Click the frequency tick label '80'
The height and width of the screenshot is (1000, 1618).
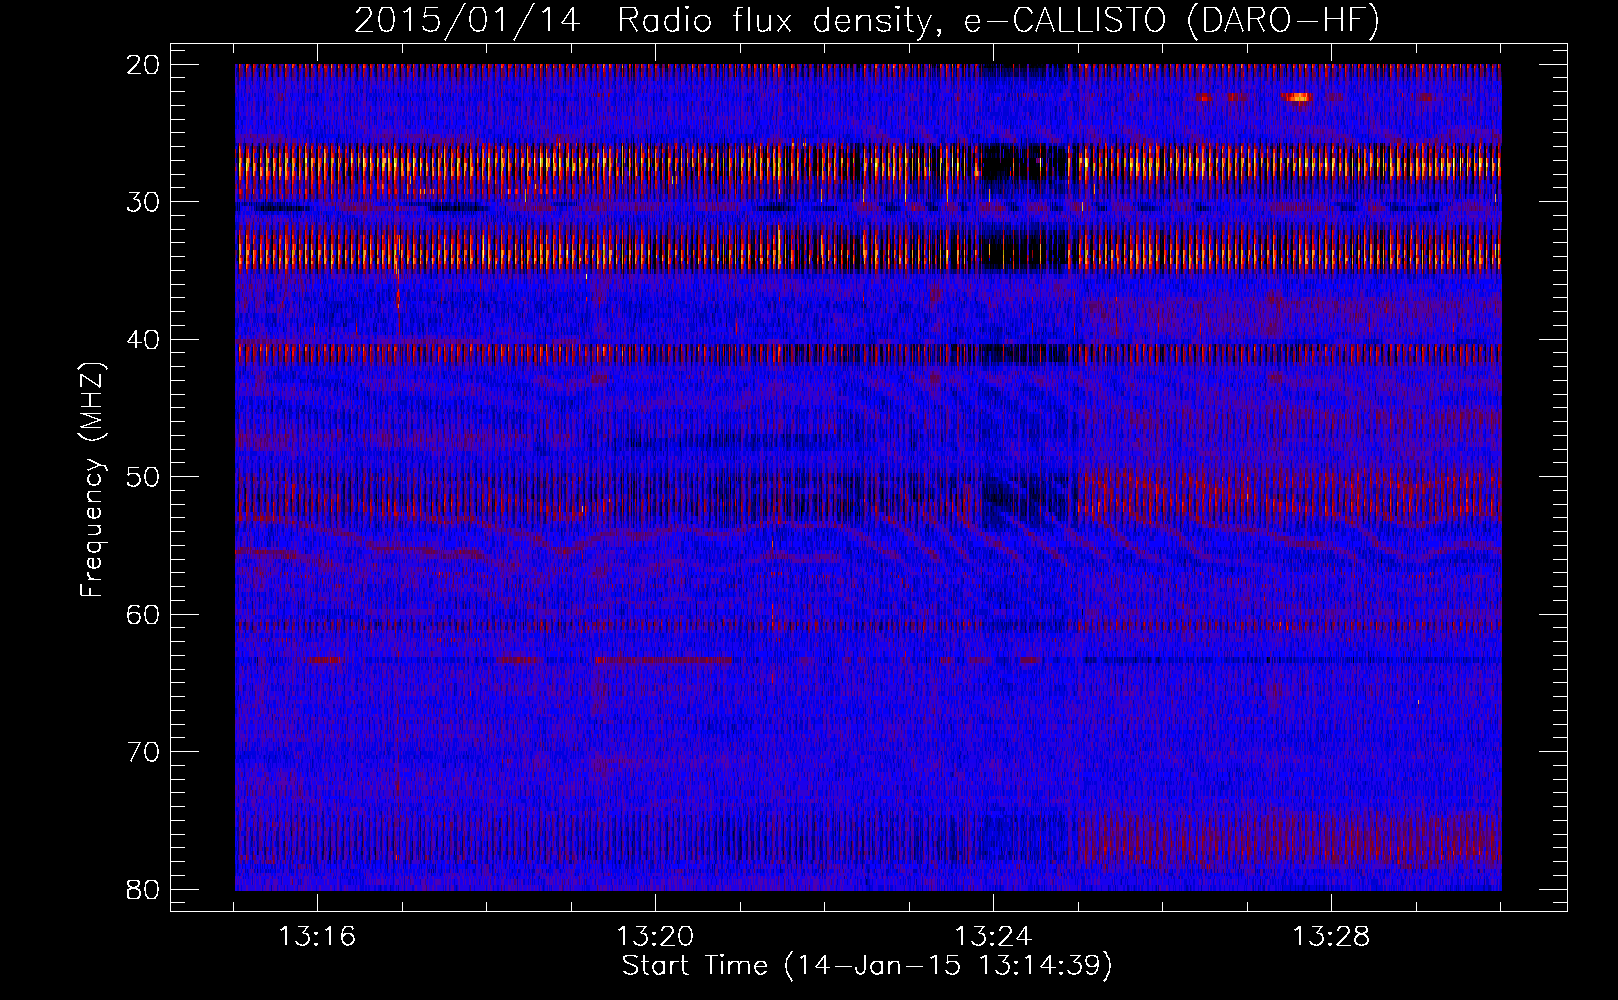[144, 890]
